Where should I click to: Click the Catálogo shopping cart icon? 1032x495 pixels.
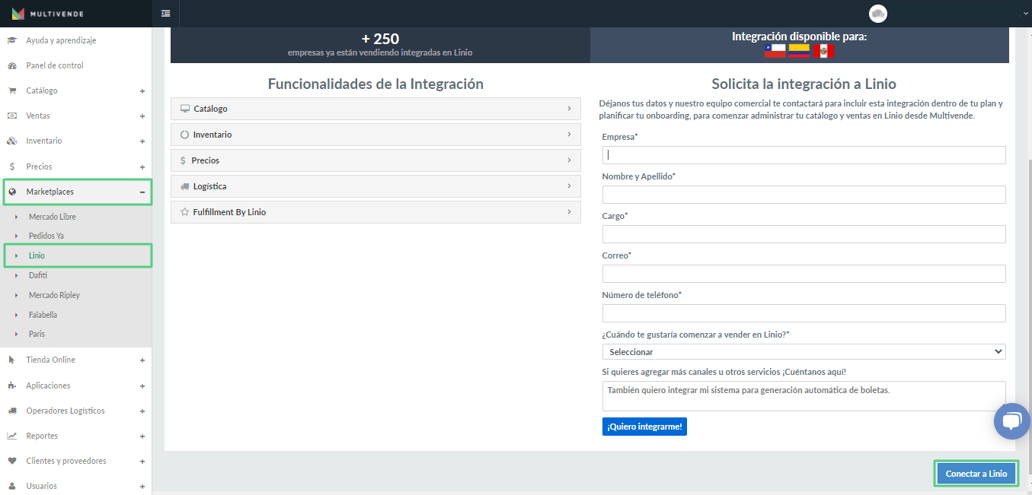(11, 91)
